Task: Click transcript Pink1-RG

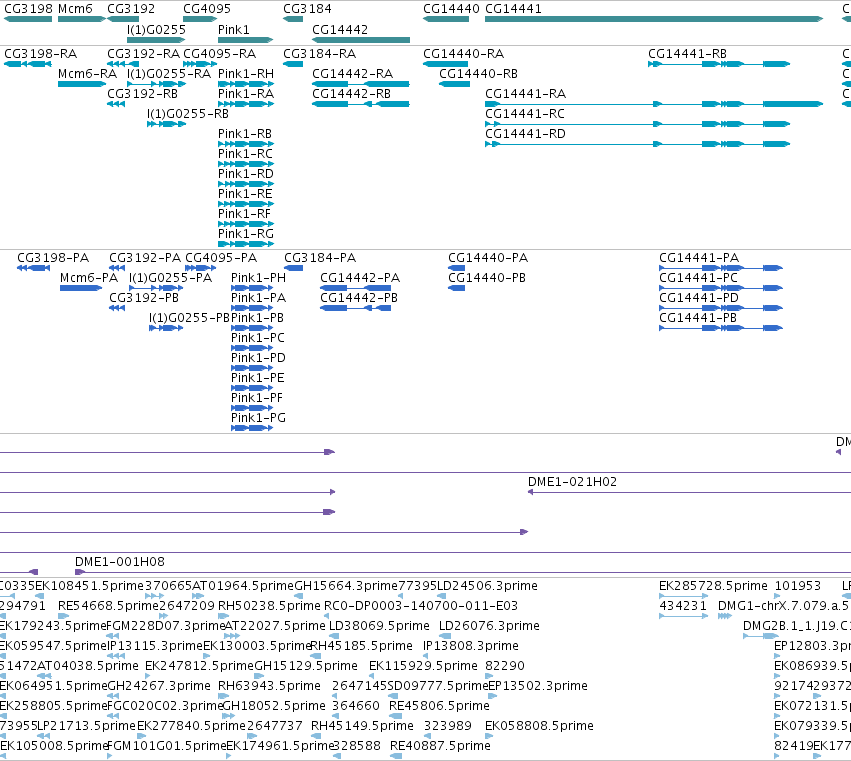Action: [246, 234]
